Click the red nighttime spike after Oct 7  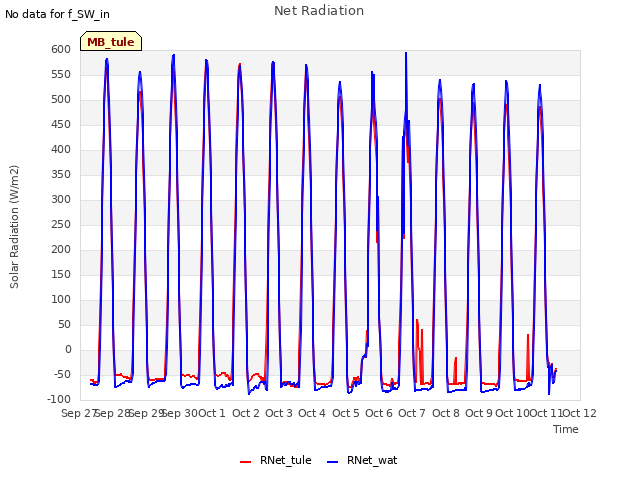click(x=417, y=320)
